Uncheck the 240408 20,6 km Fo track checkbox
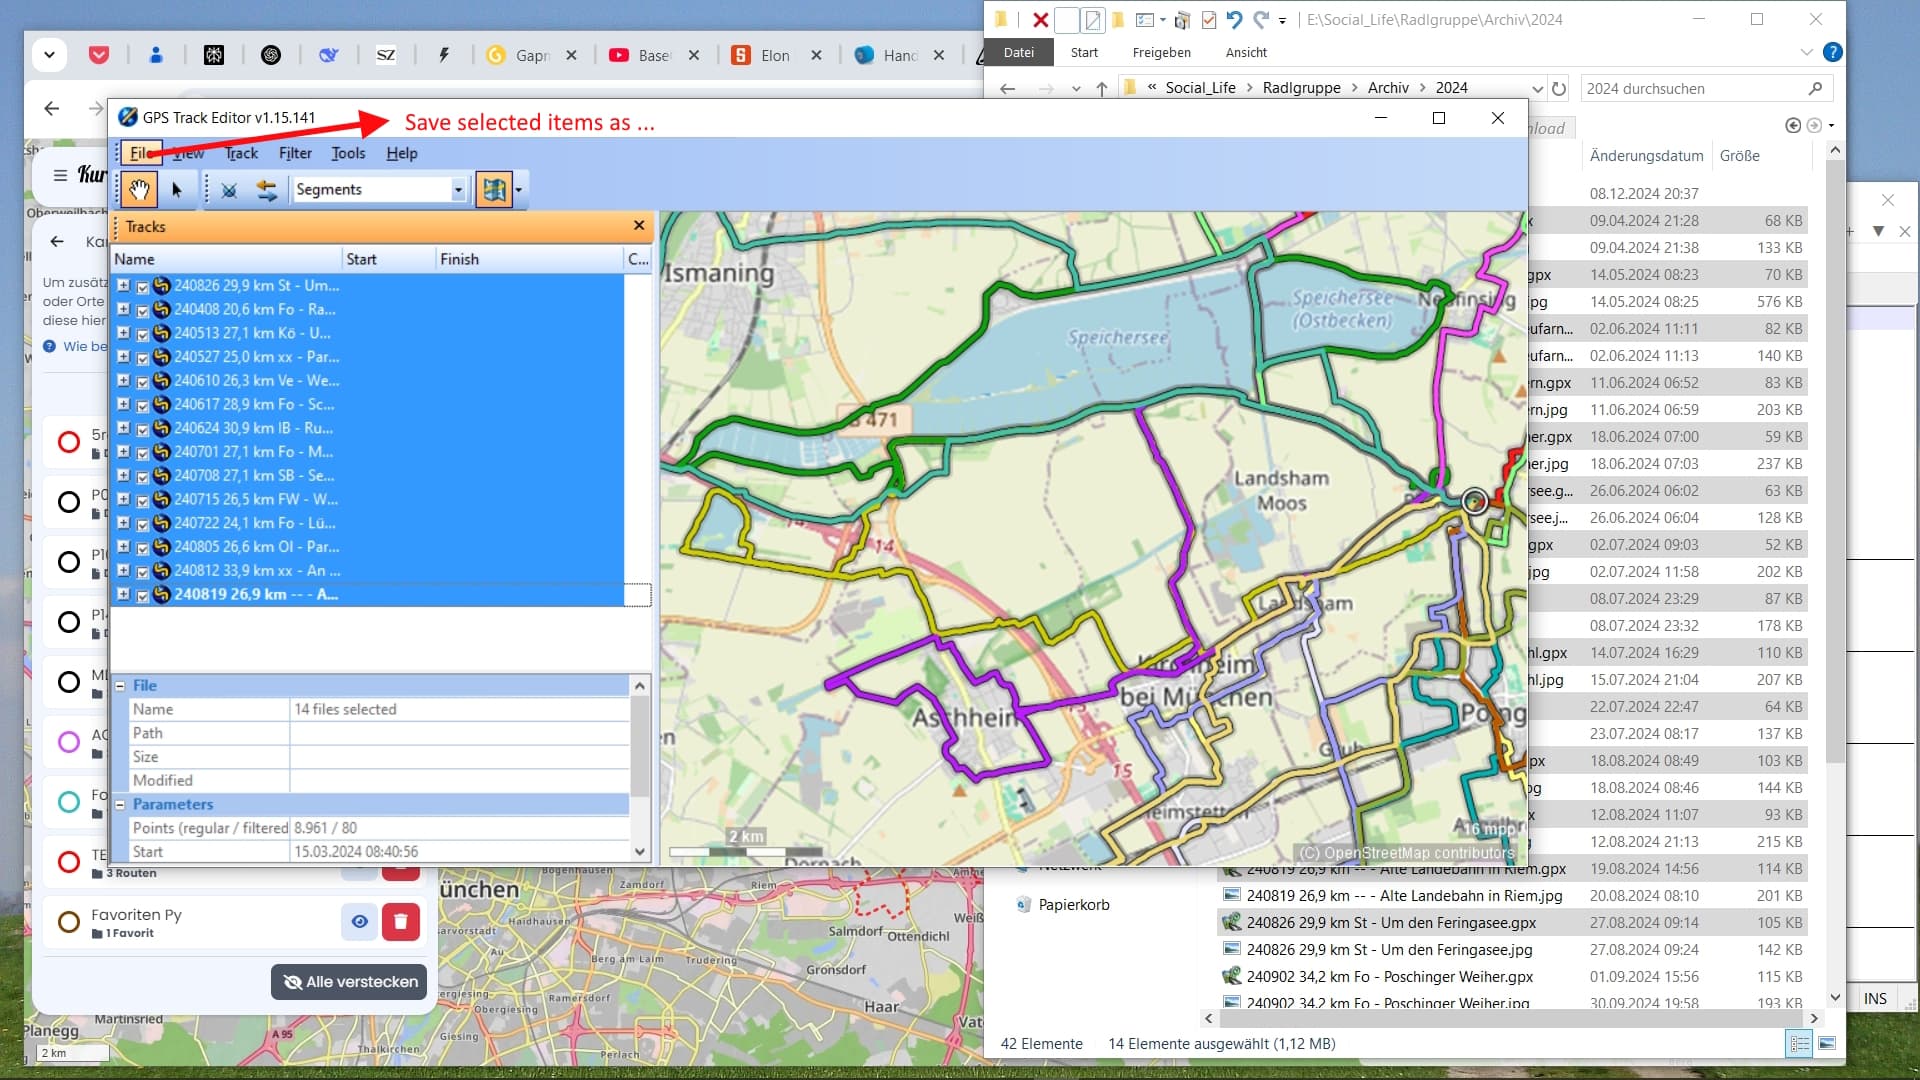This screenshot has width=1920, height=1080. [142, 310]
